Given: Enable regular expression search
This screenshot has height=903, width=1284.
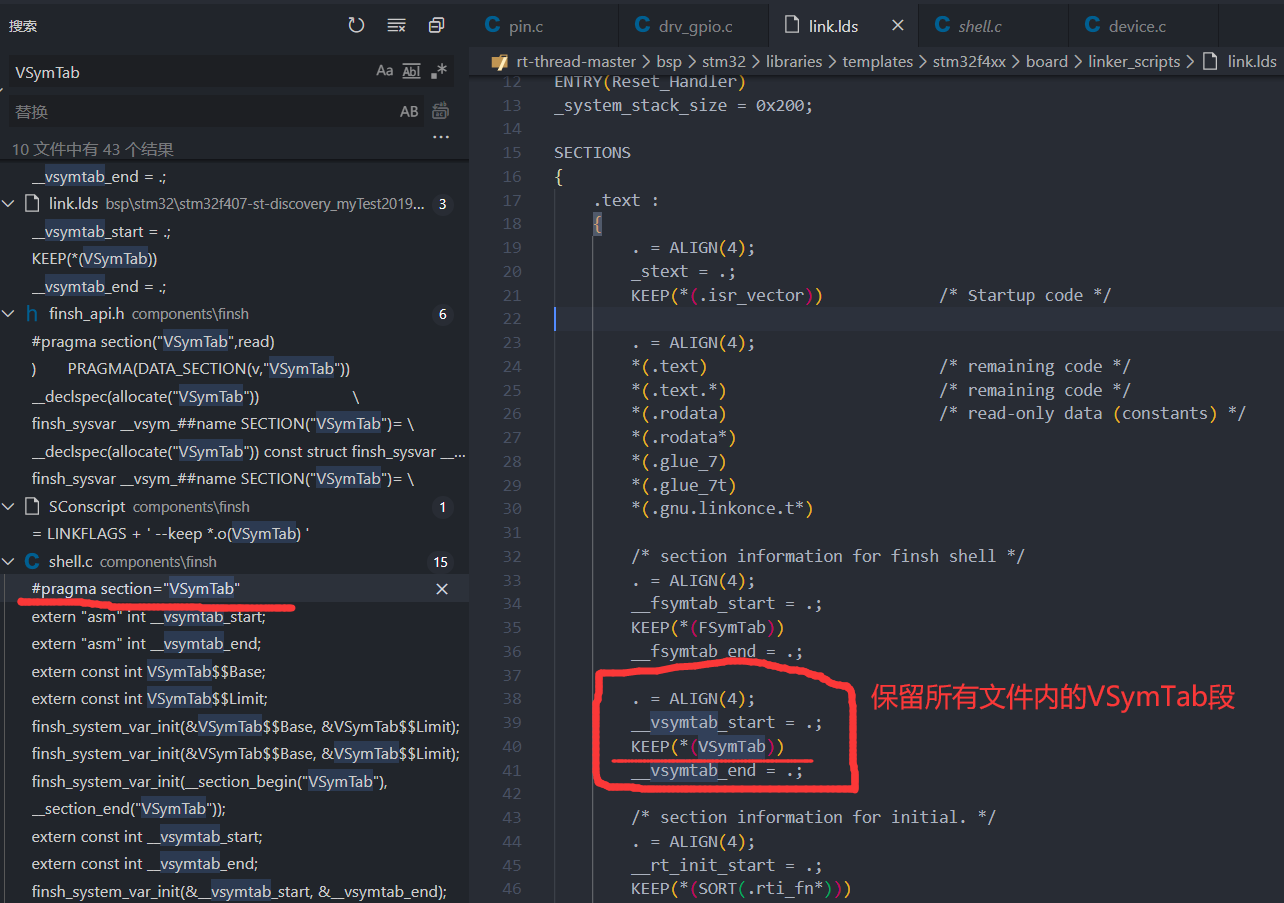Looking at the screenshot, I should (438, 71).
